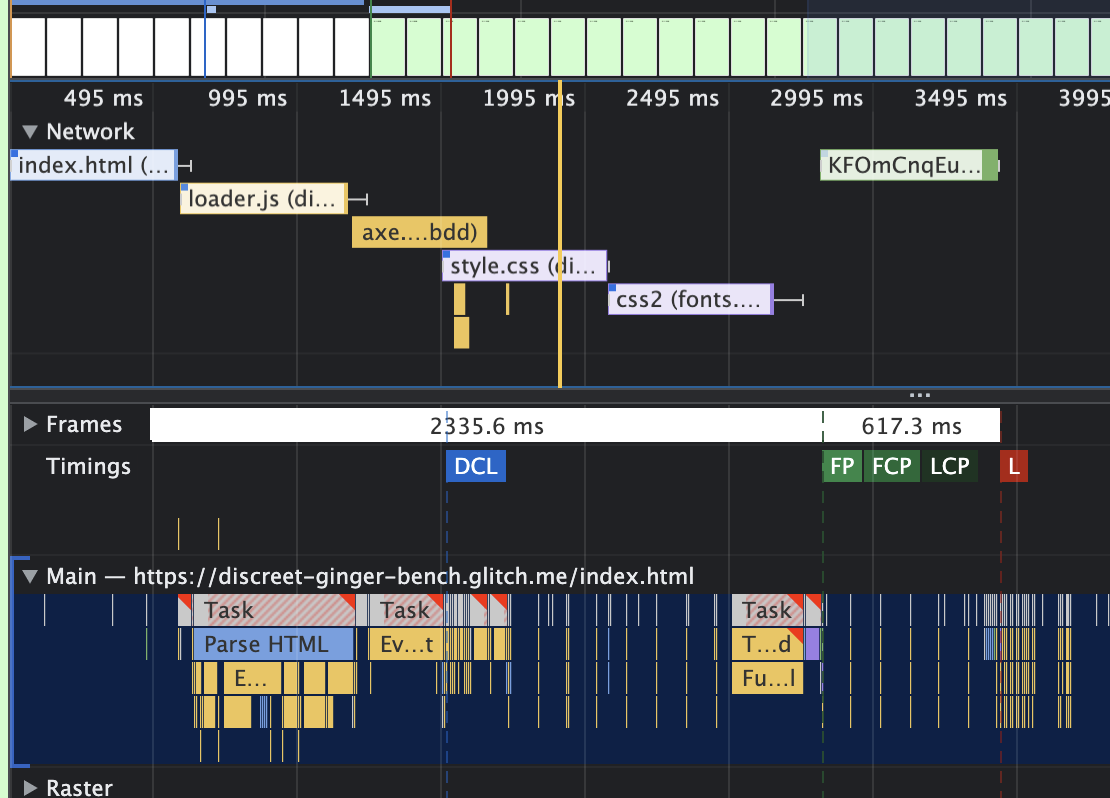Select the Task above T...d event

click(x=767, y=610)
